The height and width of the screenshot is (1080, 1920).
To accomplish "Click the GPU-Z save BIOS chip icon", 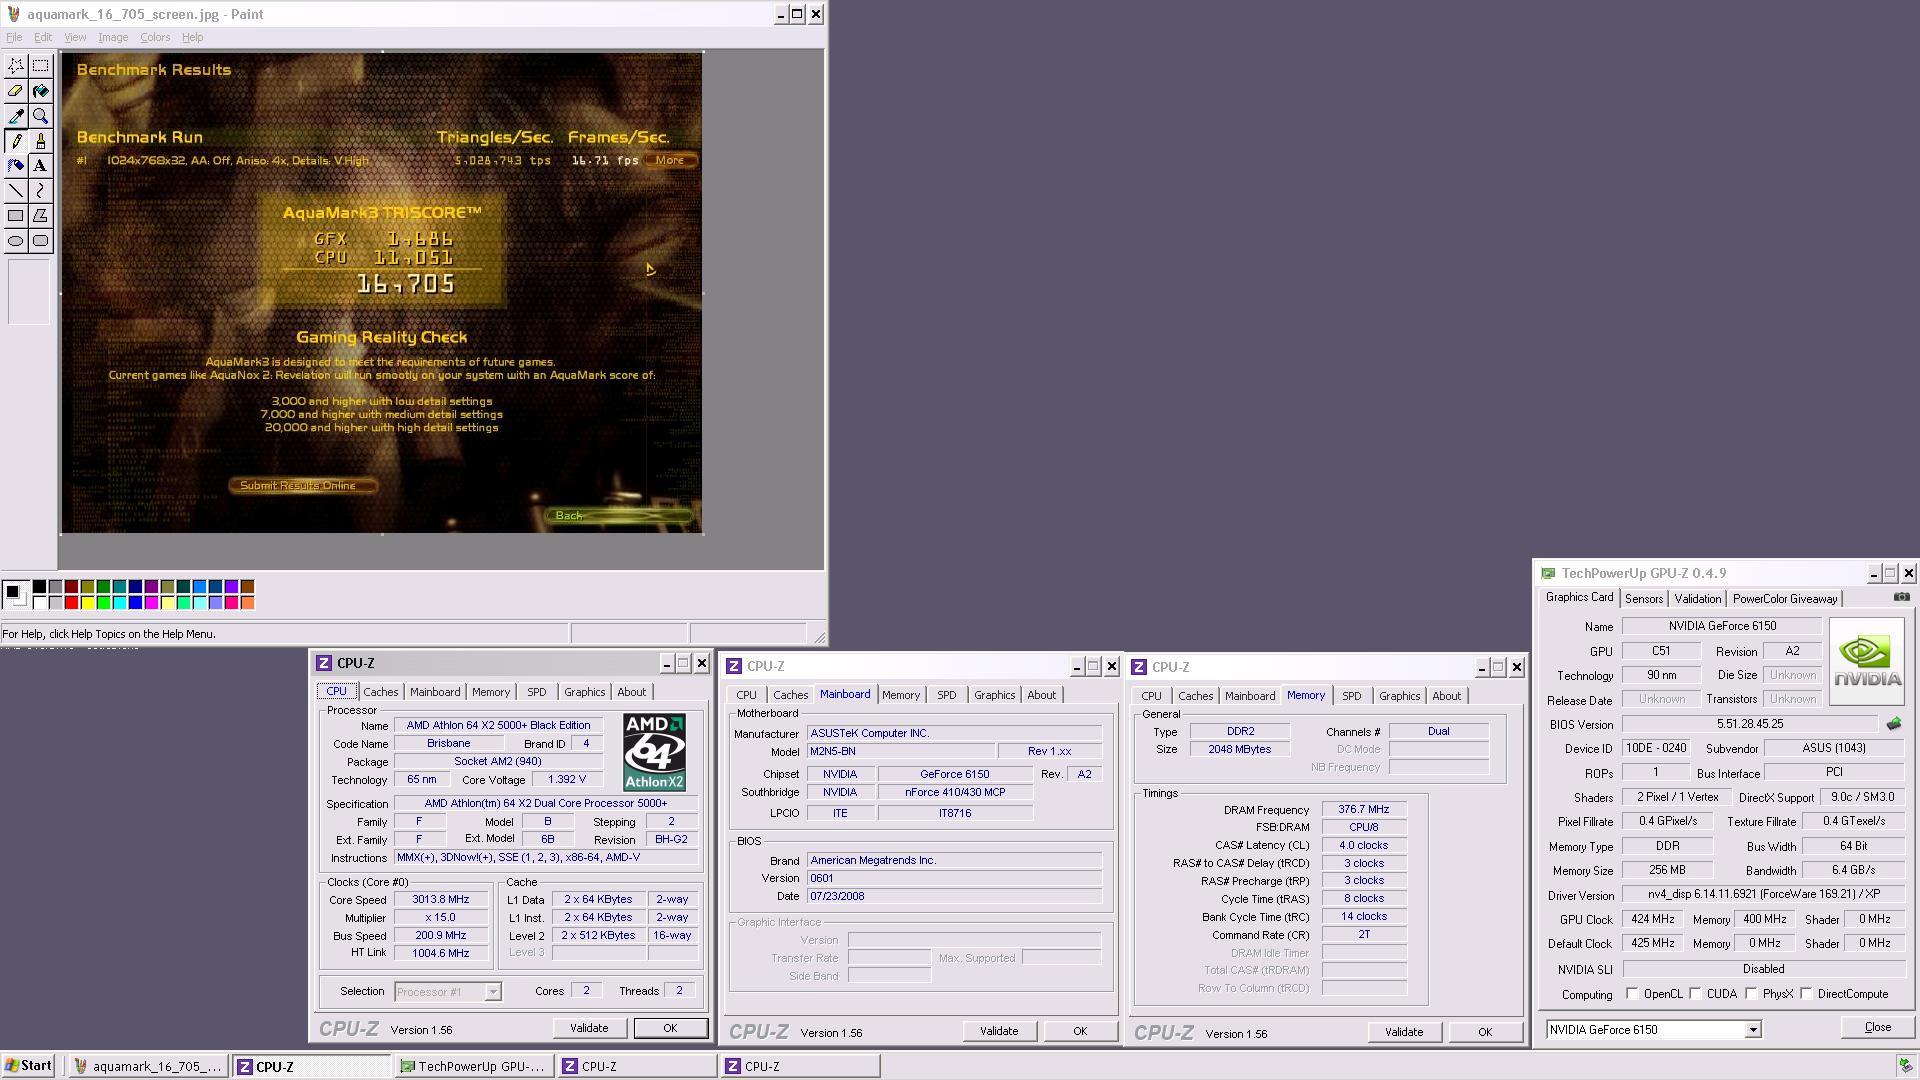I will tap(1893, 723).
